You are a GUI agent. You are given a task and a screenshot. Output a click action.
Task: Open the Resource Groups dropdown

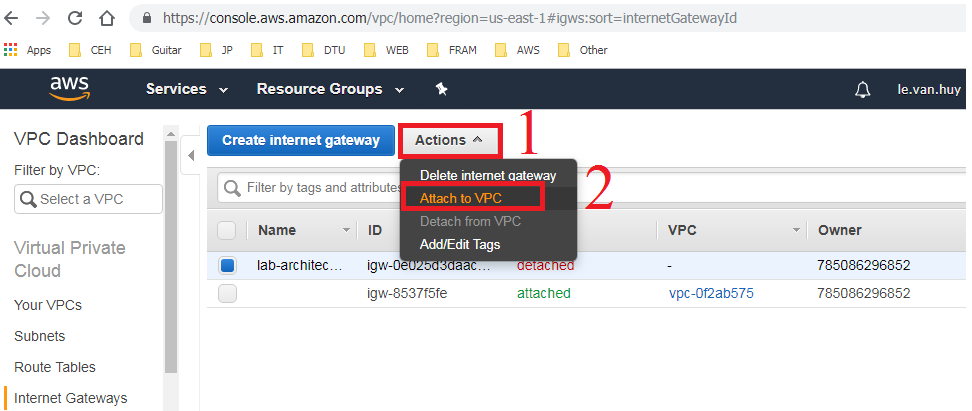point(330,89)
